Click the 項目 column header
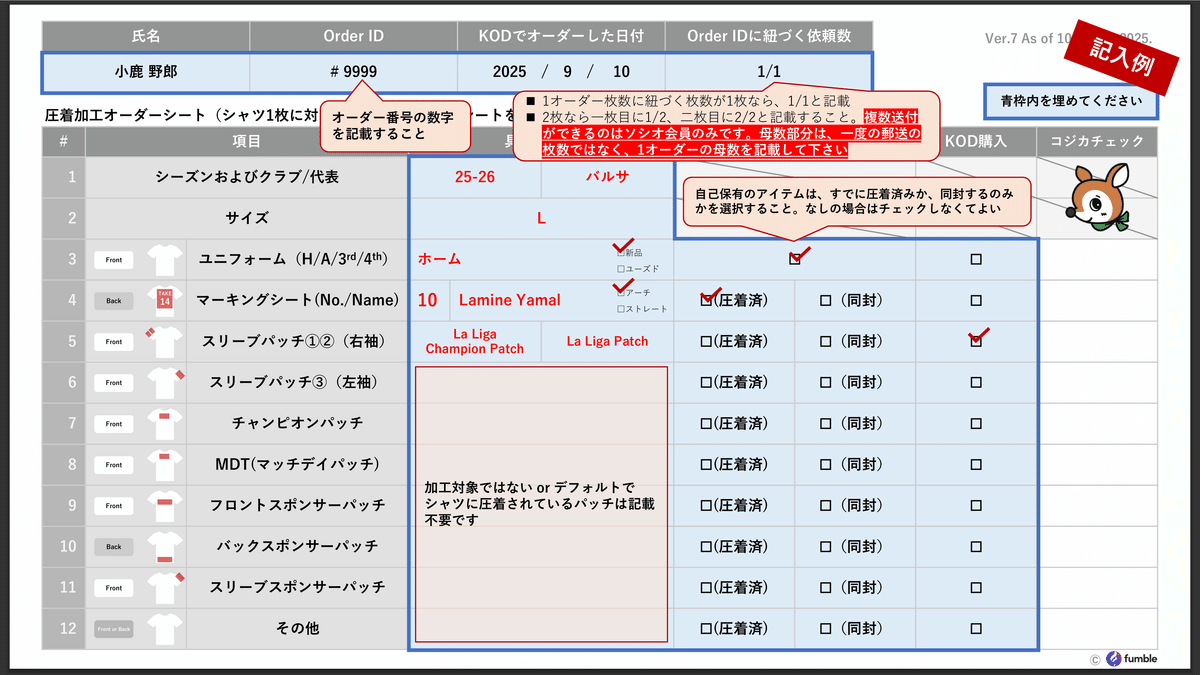The height and width of the screenshot is (675, 1200). [246, 142]
